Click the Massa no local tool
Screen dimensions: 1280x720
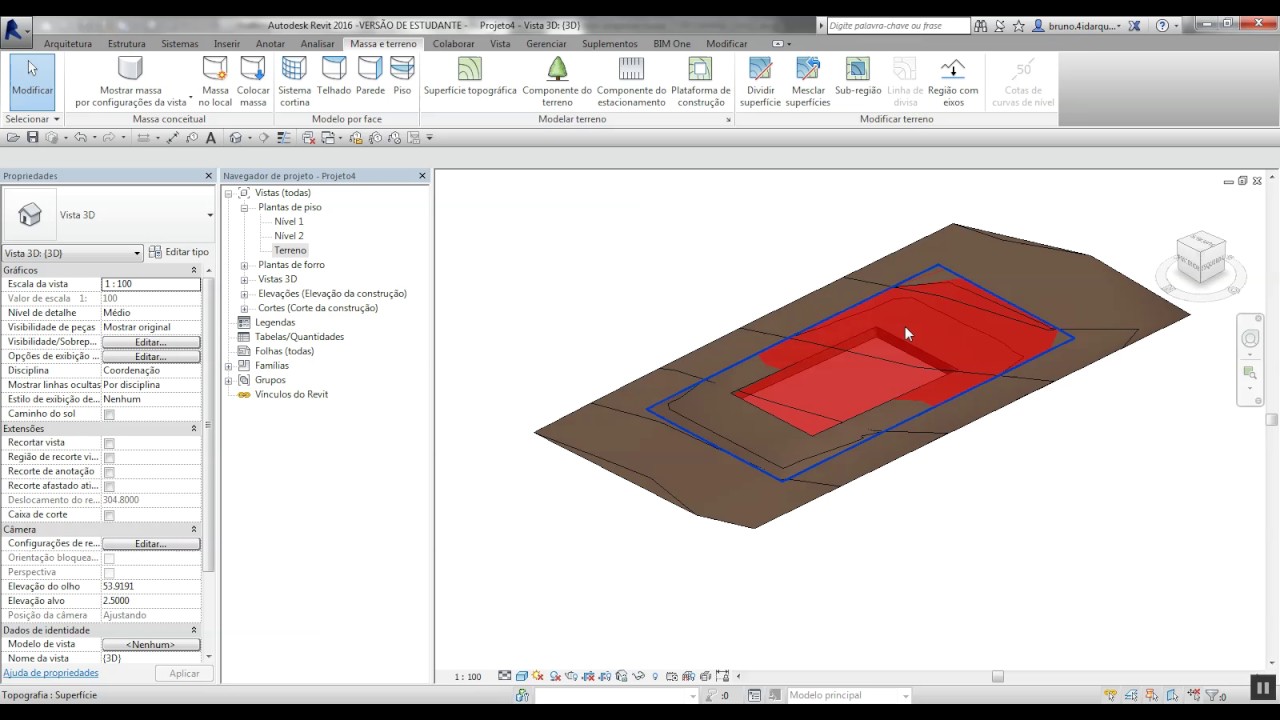click(215, 82)
